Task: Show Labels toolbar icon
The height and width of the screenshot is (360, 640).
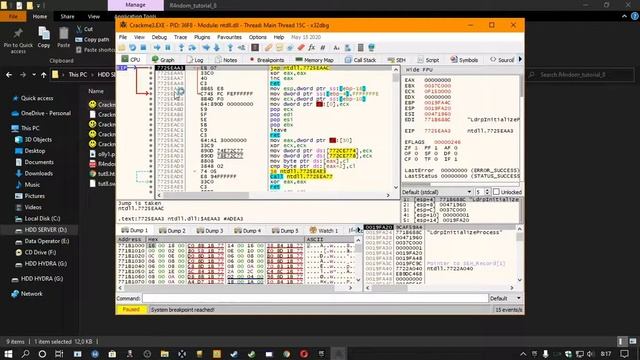Action: coord(290,48)
